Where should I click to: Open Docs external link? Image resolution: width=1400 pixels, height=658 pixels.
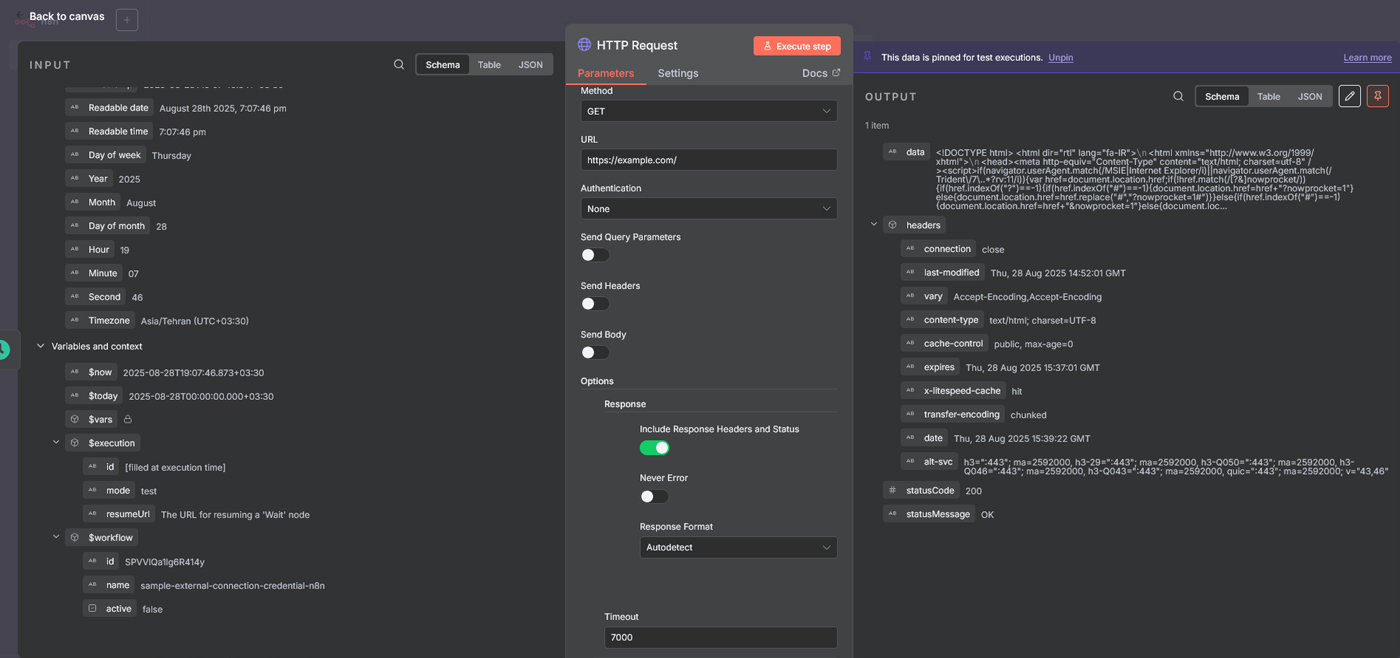click(820, 73)
